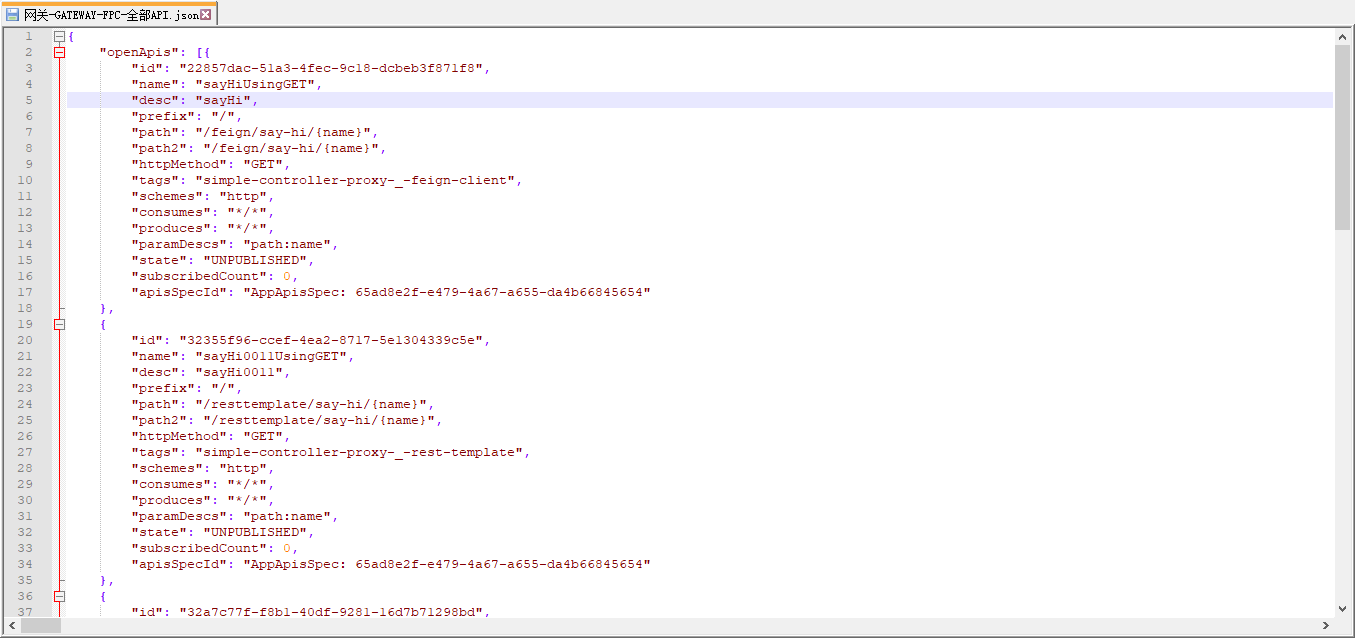Click the vertical scrollbar up arrow
1355x638 pixels.
pyautogui.click(x=1342, y=37)
